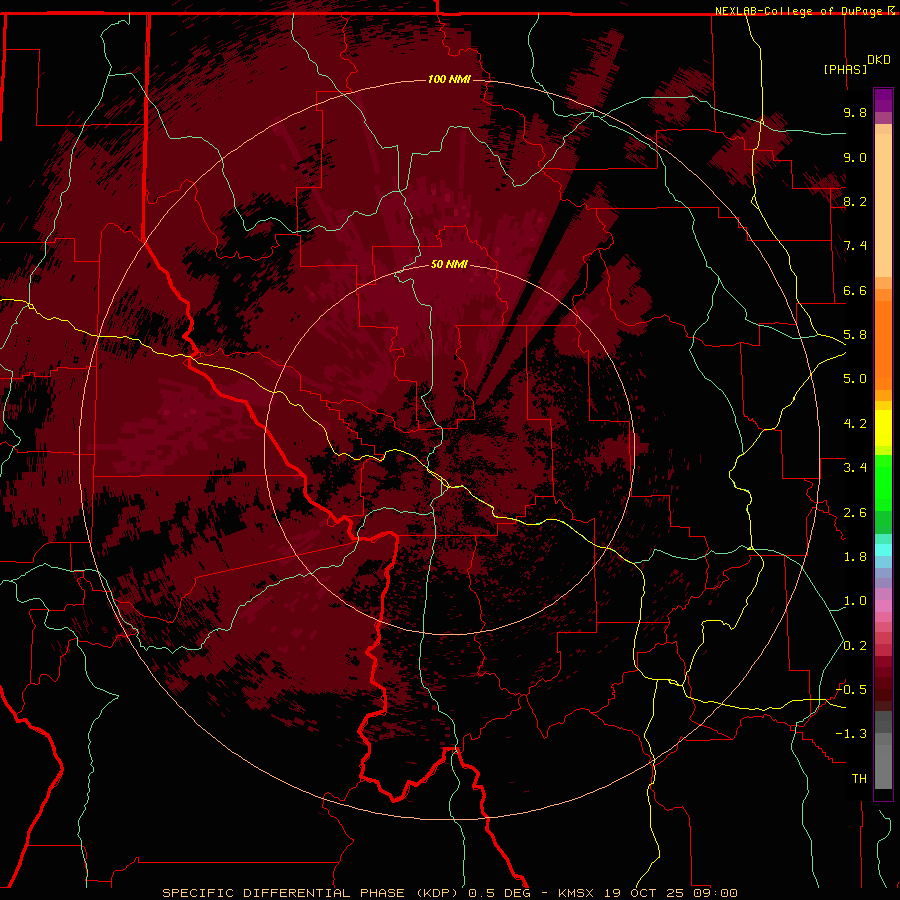Click the yellow segment of the color bar
Image resolution: width=900 pixels, height=900 pixels.
[883, 428]
